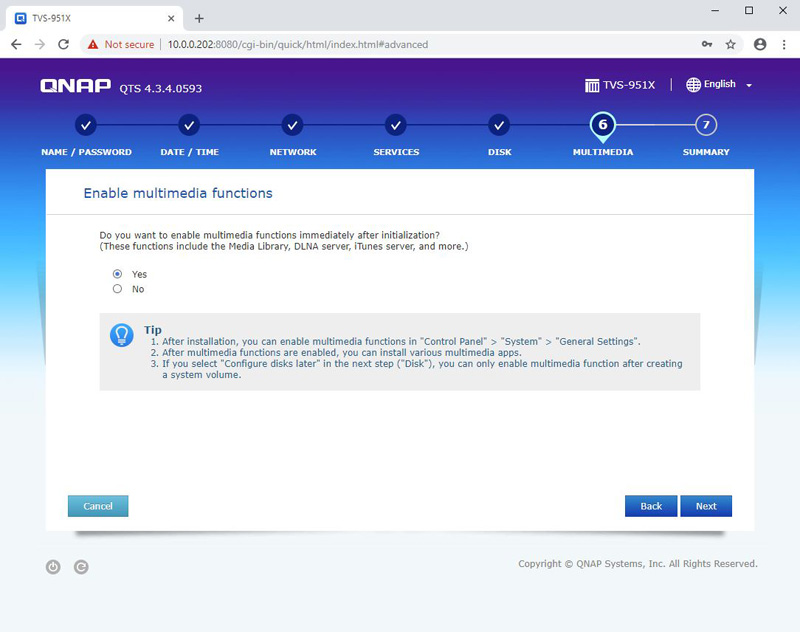Click the Cancel button
This screenshot has height=632, width=800.
click(98, 506)
